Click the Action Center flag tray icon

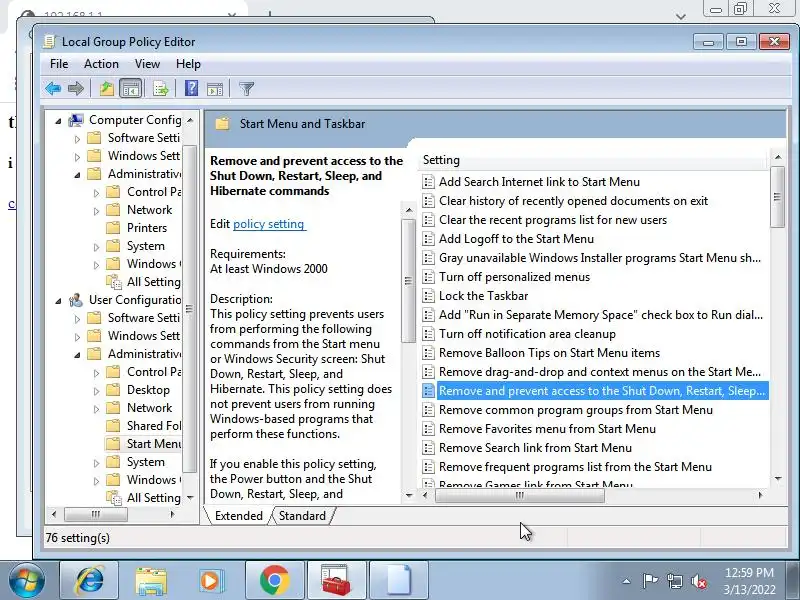[650, 581]
